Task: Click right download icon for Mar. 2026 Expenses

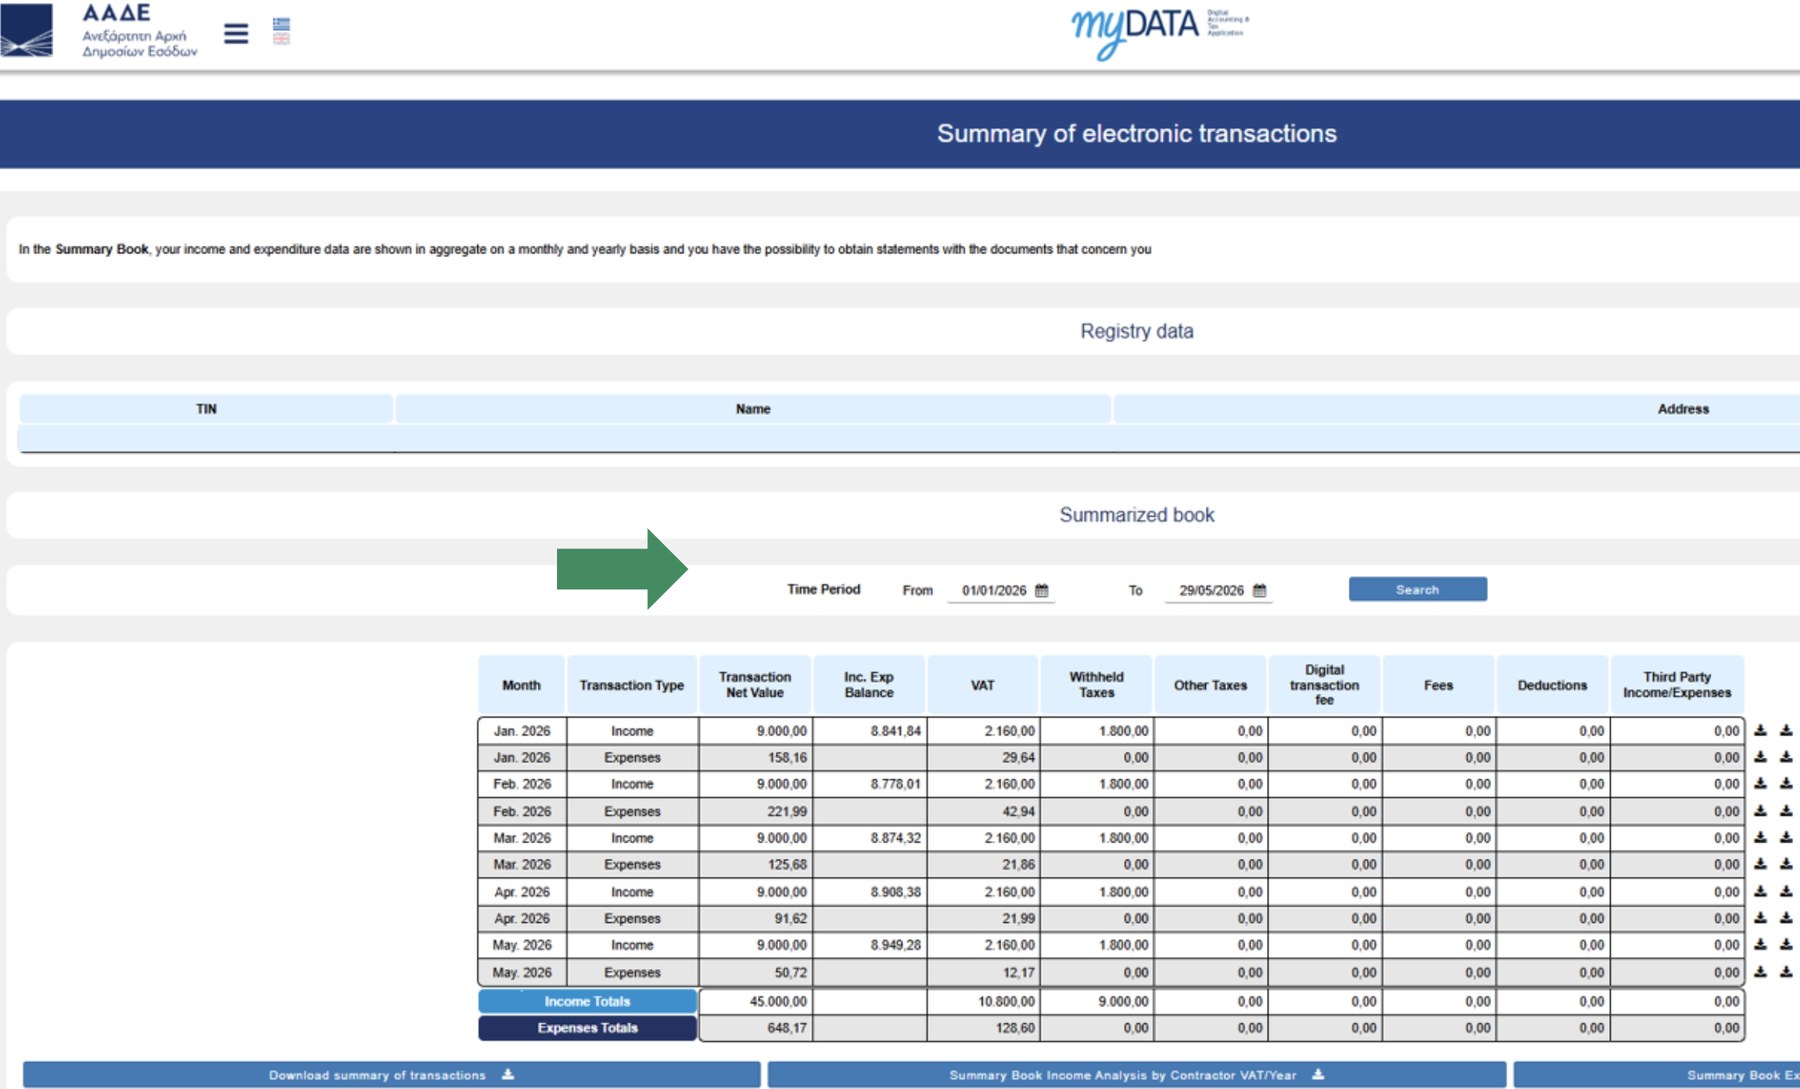Action: pos(1786,864)
